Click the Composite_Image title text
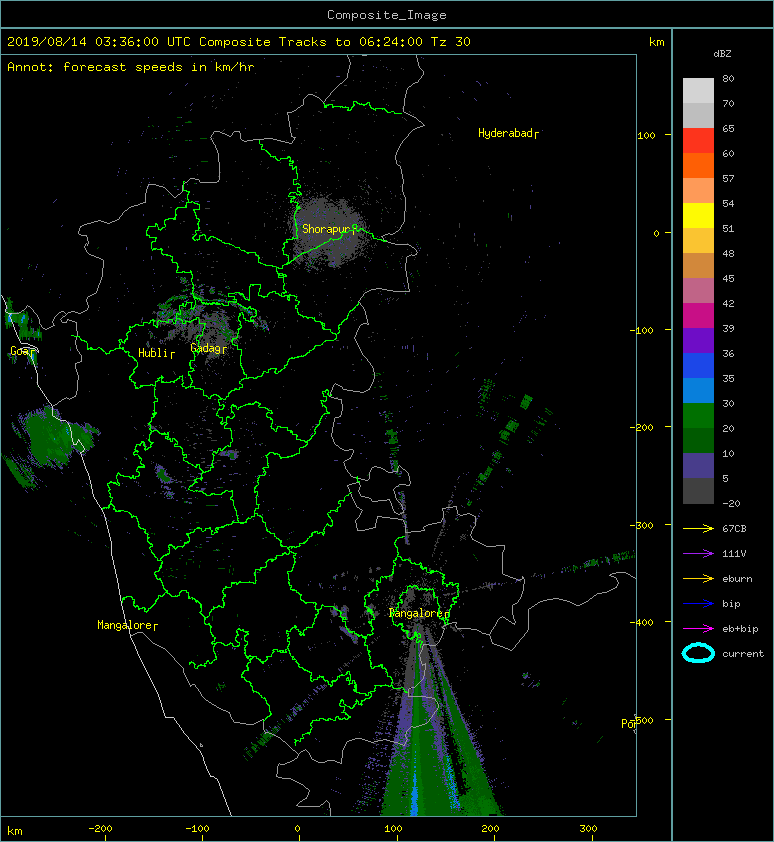The width and height of the screenshot is (774, 842). pyautogui.click(x=387, y=15)
